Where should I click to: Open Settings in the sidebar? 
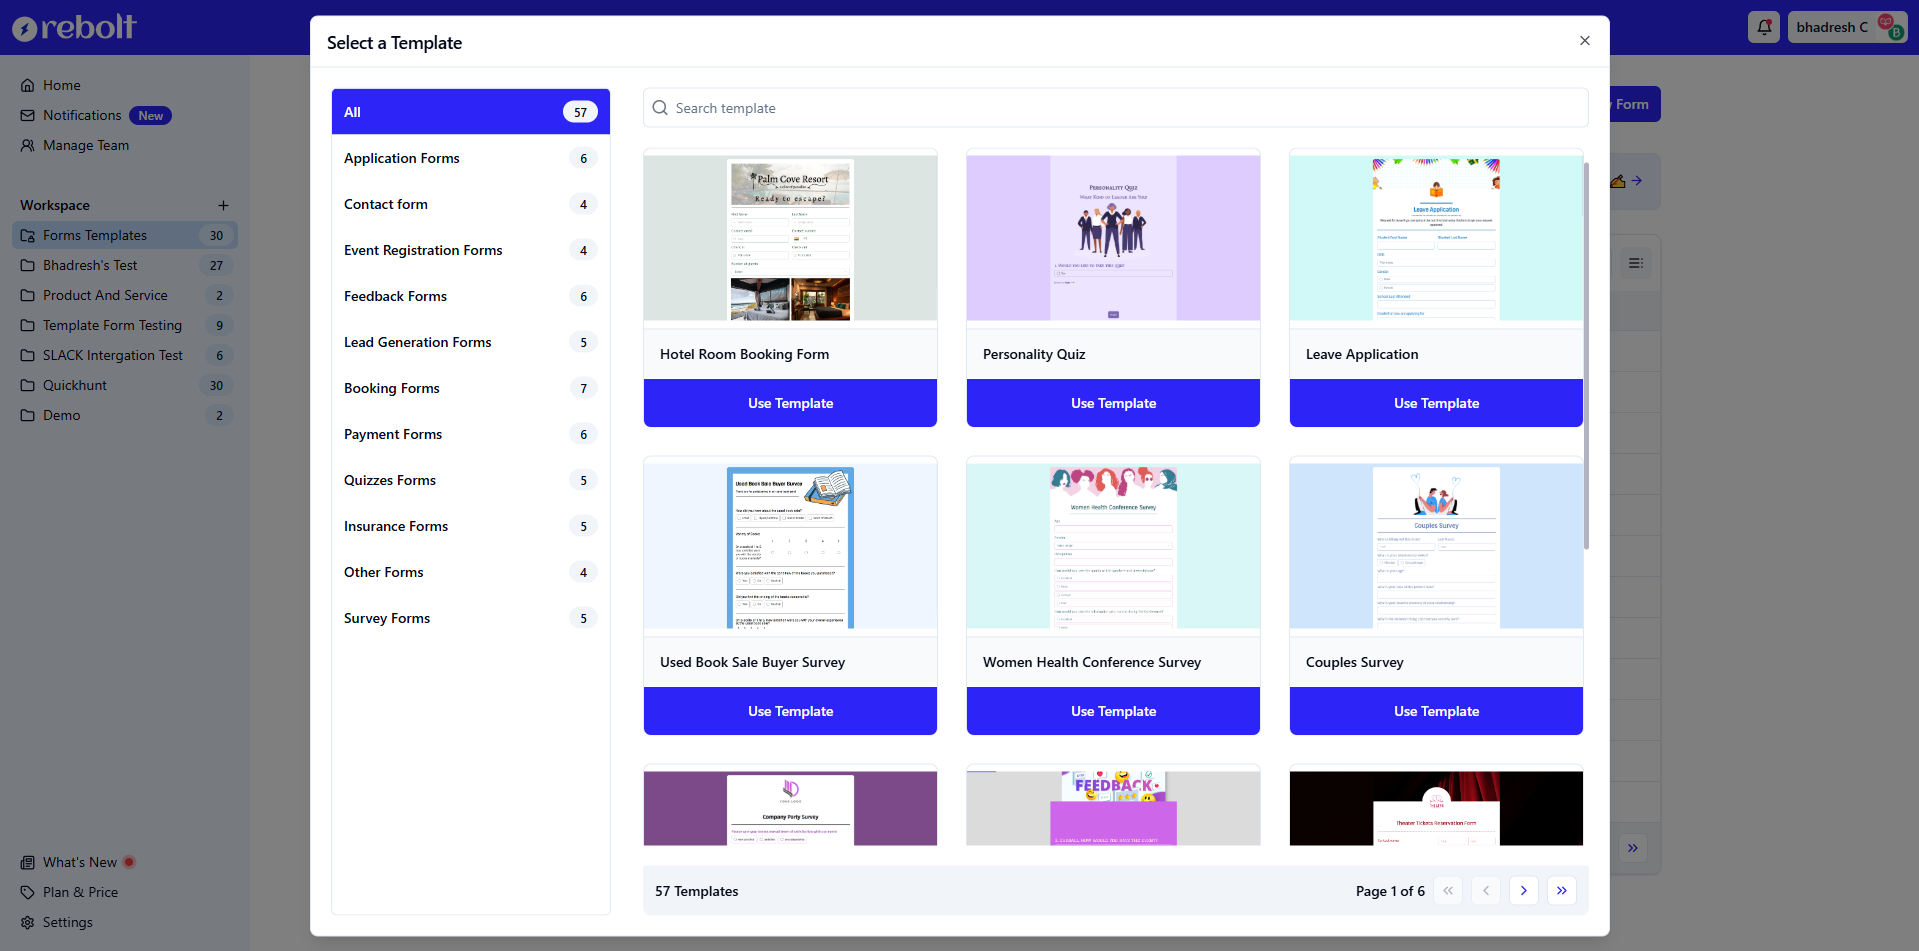125,923
